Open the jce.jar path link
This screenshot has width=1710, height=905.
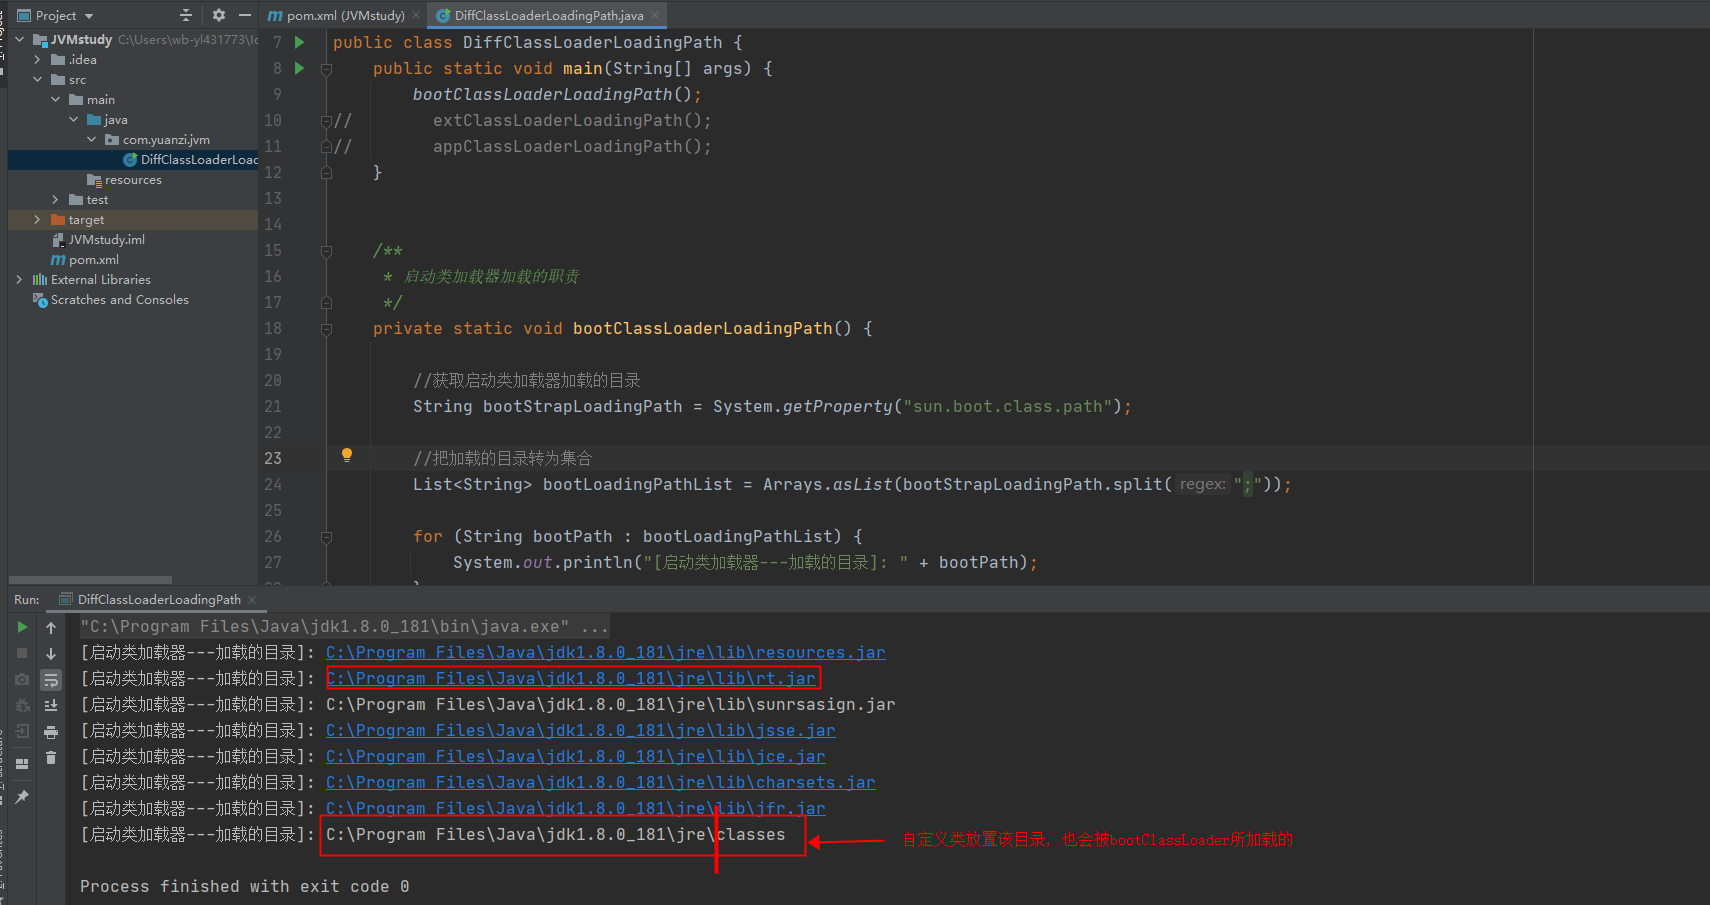pyautogui.click(x=576, y=757)
